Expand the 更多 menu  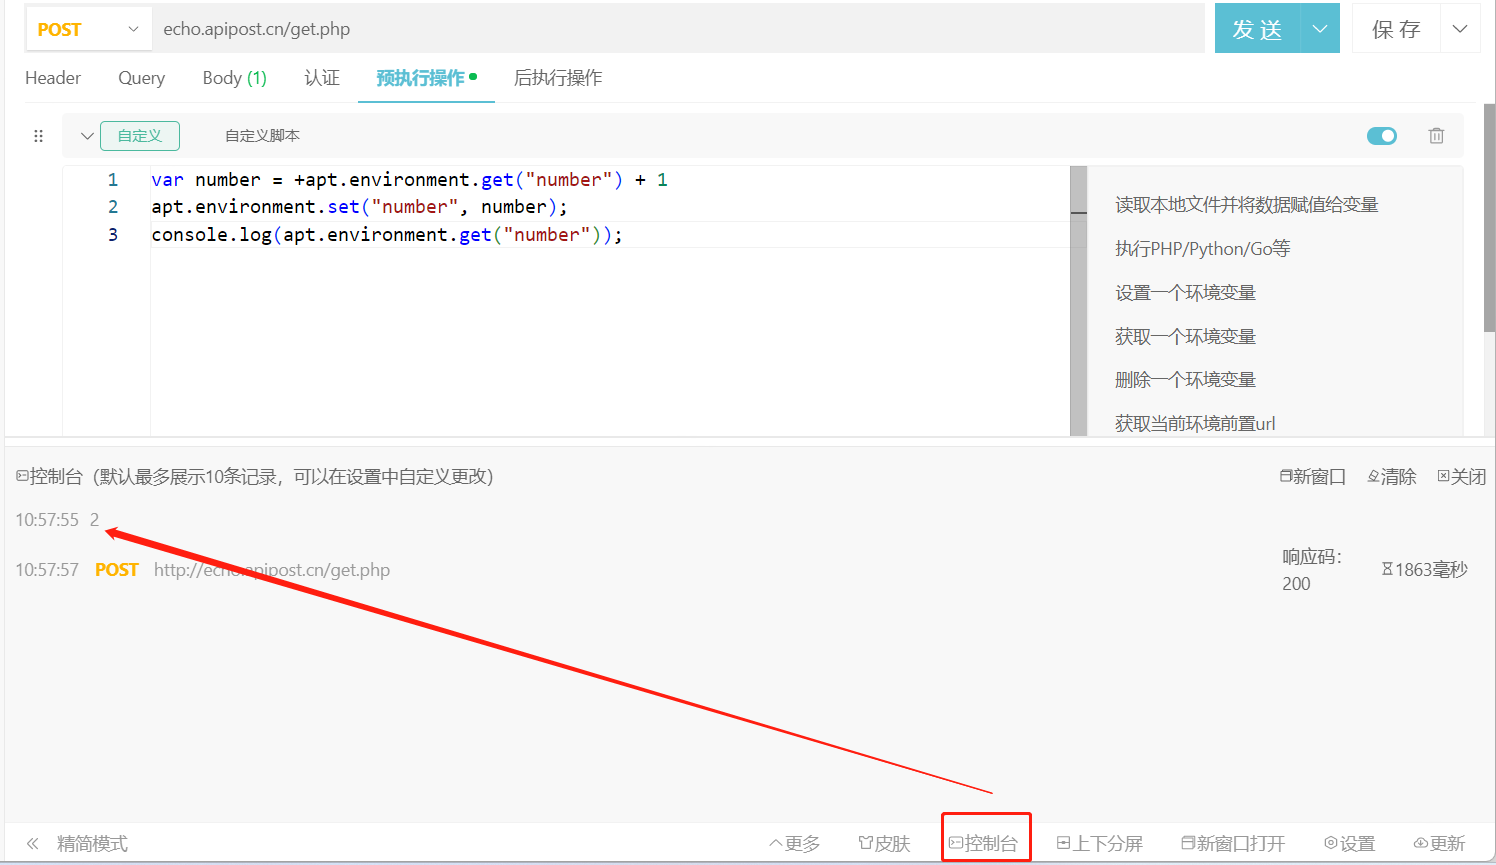795,844
